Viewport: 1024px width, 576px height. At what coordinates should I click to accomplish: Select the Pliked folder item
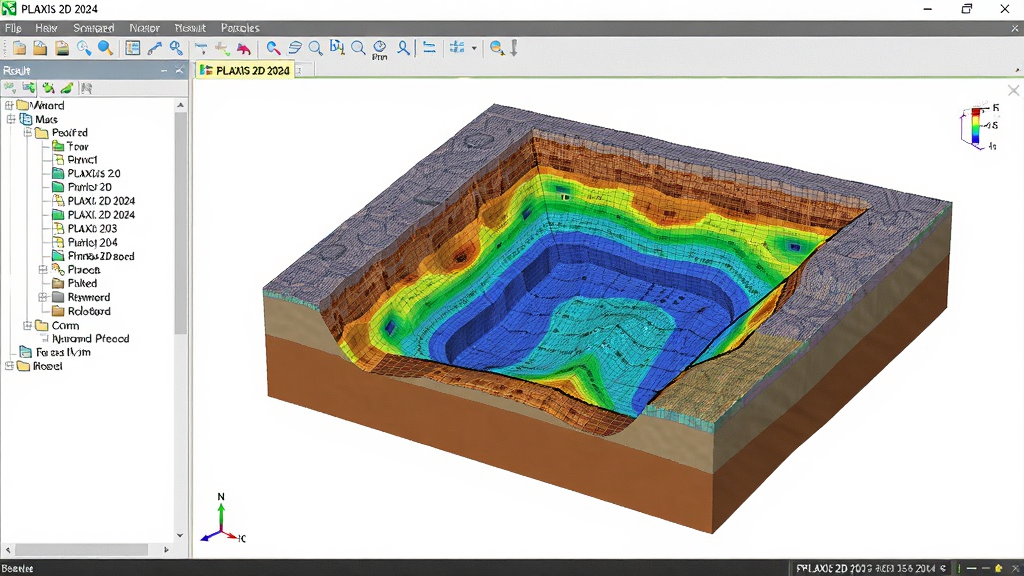[82, 283]
